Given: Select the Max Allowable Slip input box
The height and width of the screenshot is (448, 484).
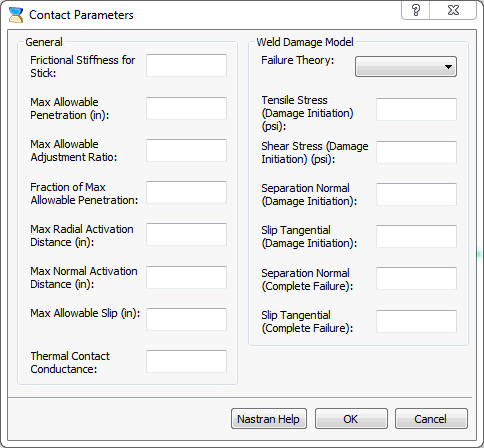Looking at the screenshot, I should tap(186, 319).
